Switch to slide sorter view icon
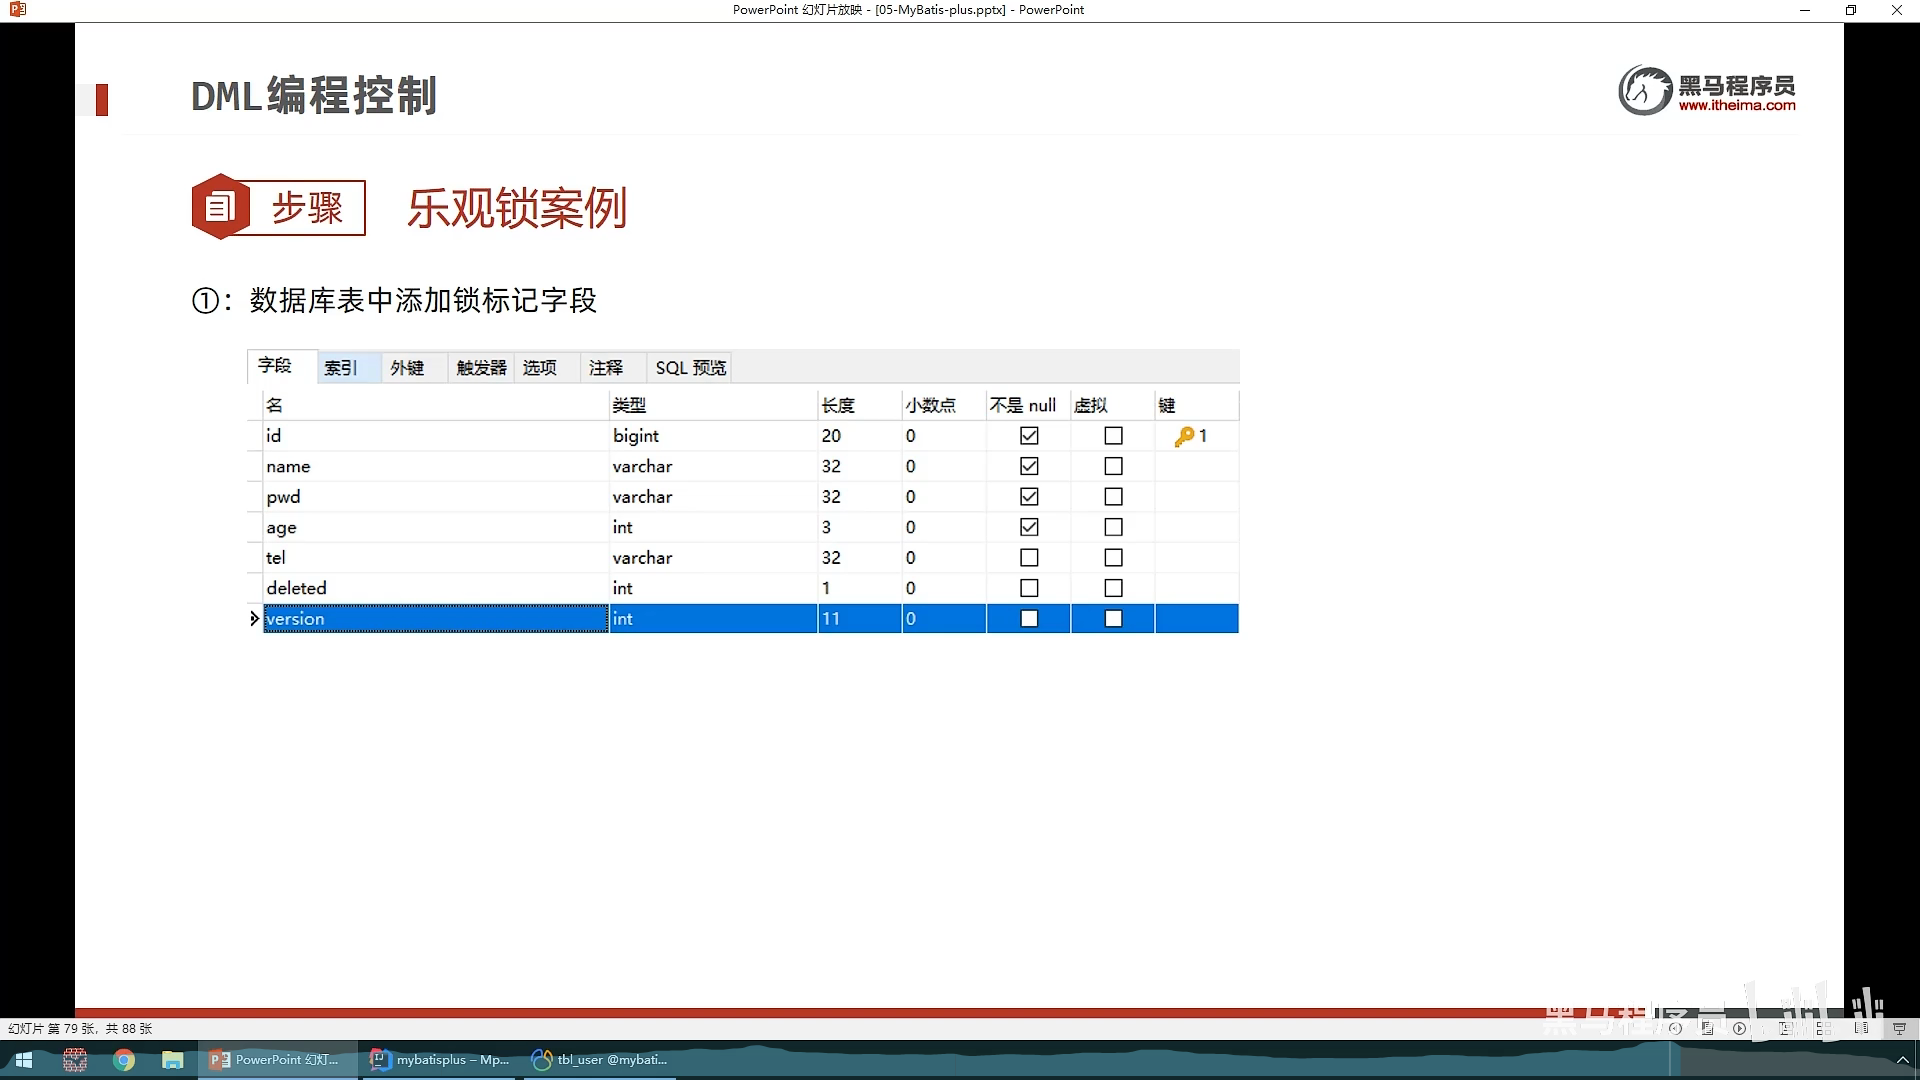 1826,1028
